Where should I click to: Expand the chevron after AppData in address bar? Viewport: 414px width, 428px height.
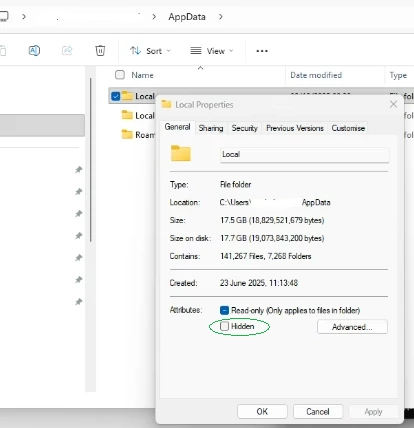point(221,17)
